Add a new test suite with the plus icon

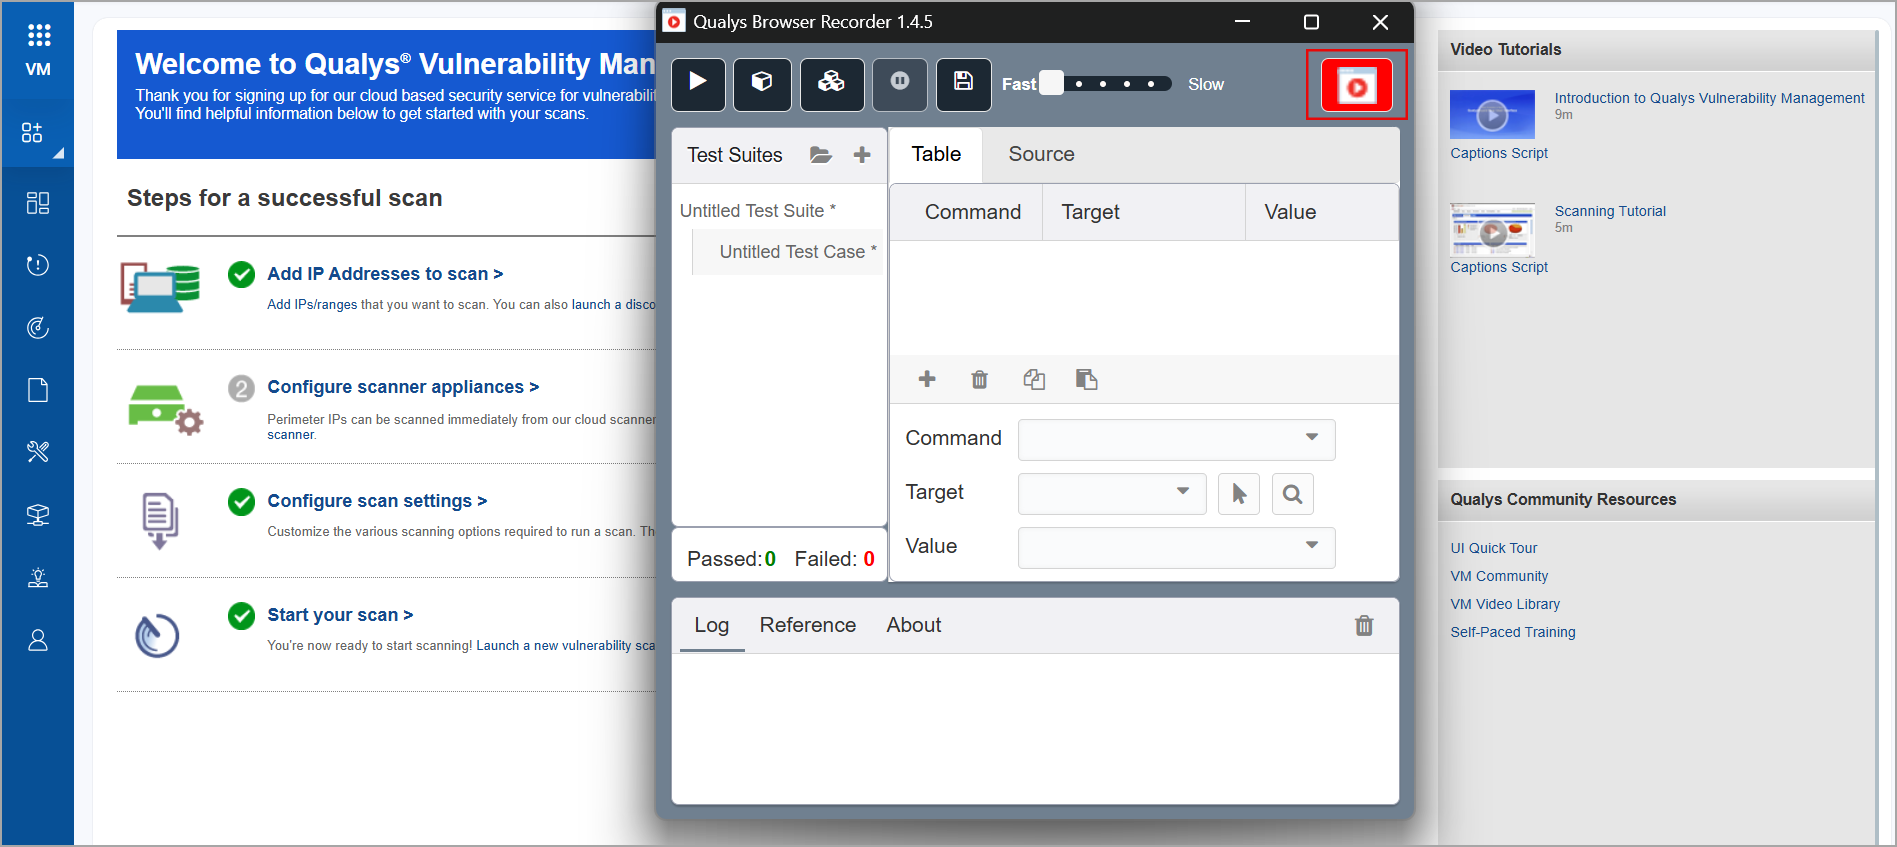(862, 155)
